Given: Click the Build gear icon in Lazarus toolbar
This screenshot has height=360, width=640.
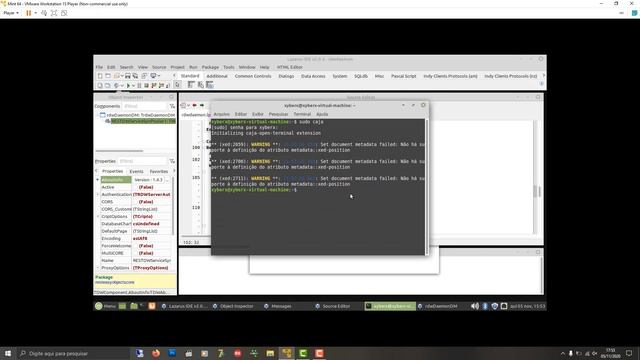Looking at the screenshot, I should coord(116,85).
